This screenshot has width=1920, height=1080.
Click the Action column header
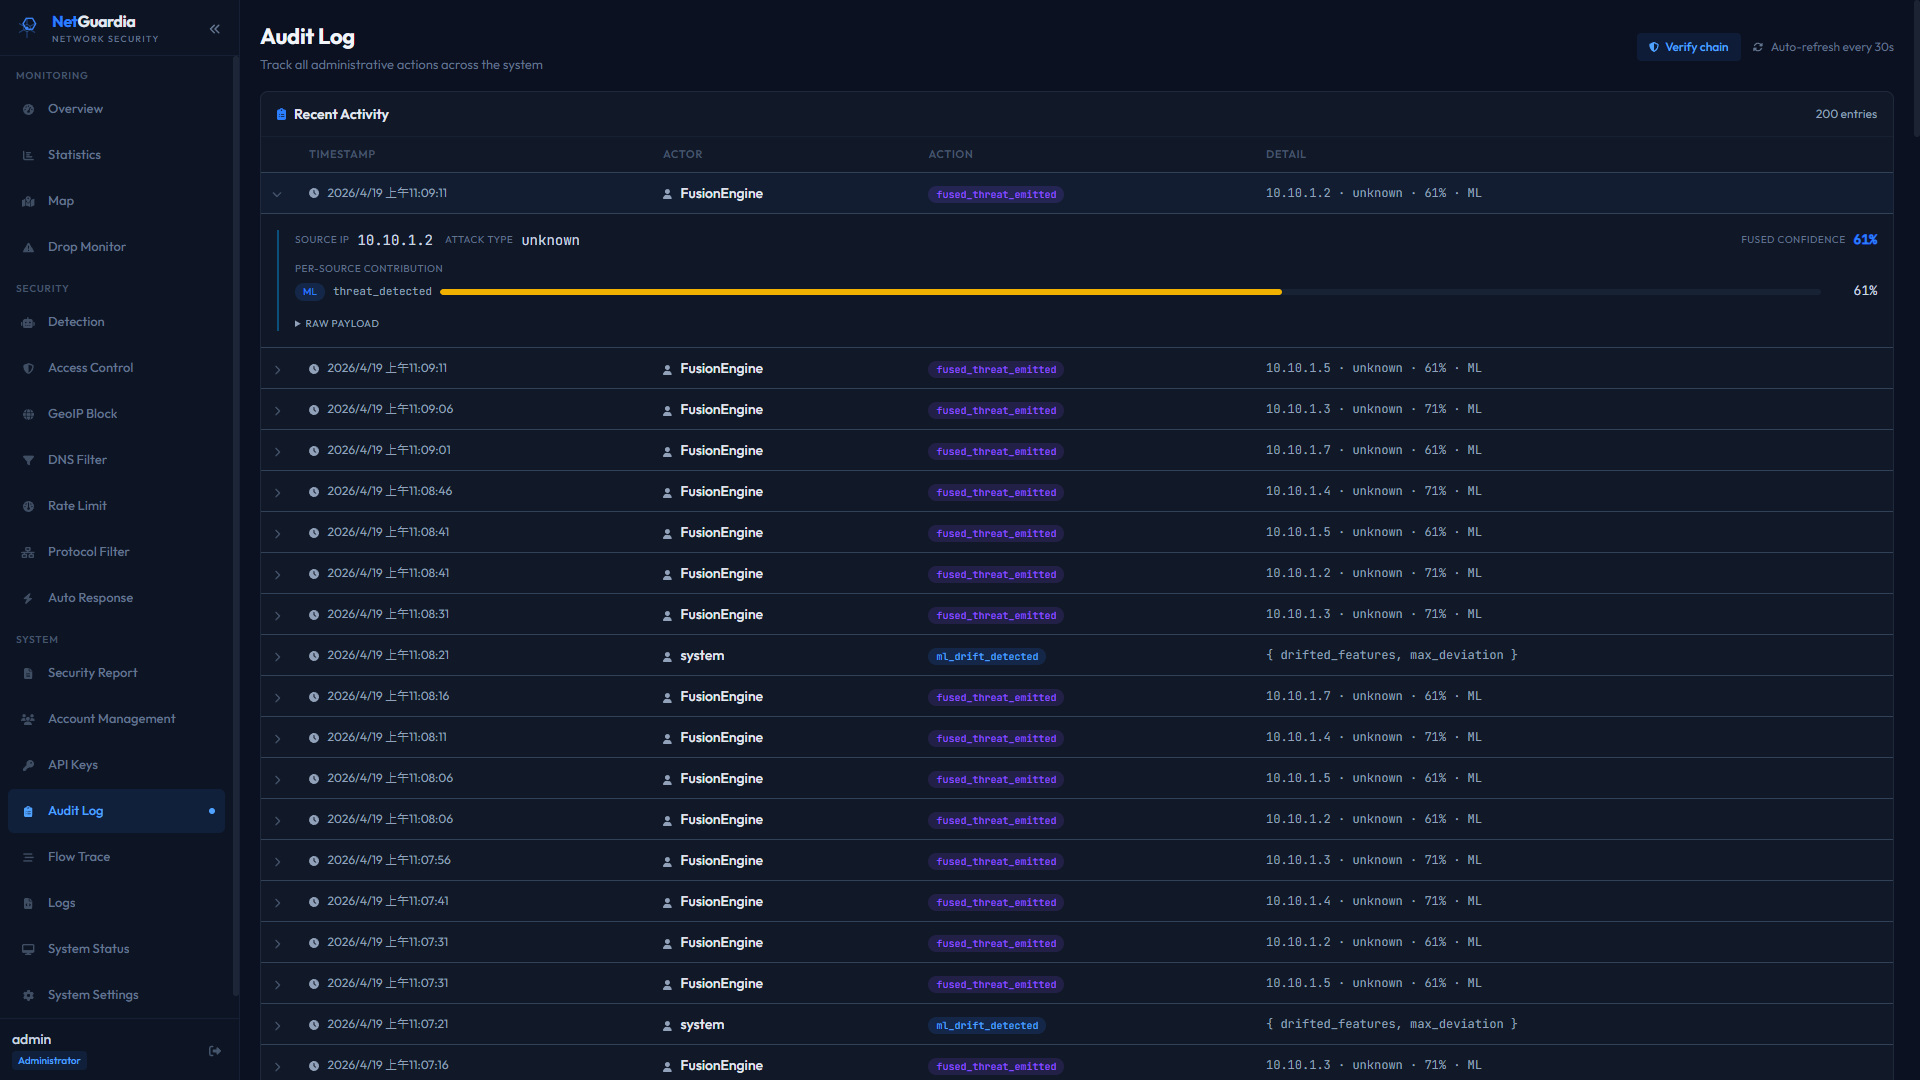tap(951, 154)
